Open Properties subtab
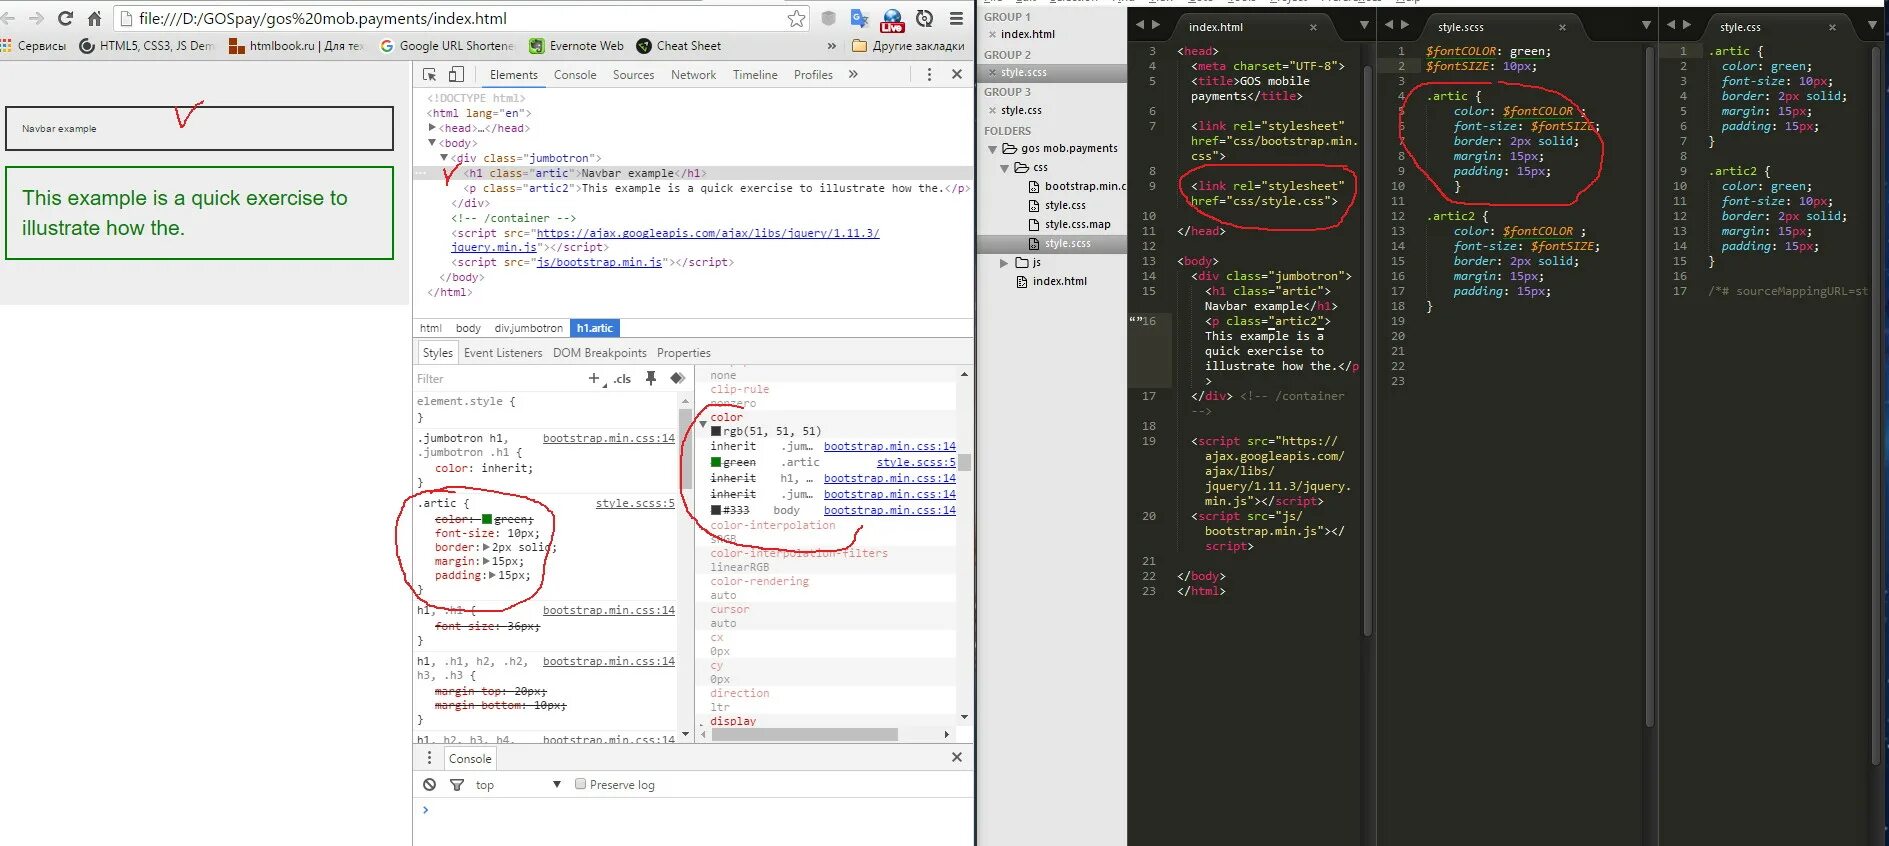The height and width of the screenshot is (846, 1889). (x=684, y=353)
